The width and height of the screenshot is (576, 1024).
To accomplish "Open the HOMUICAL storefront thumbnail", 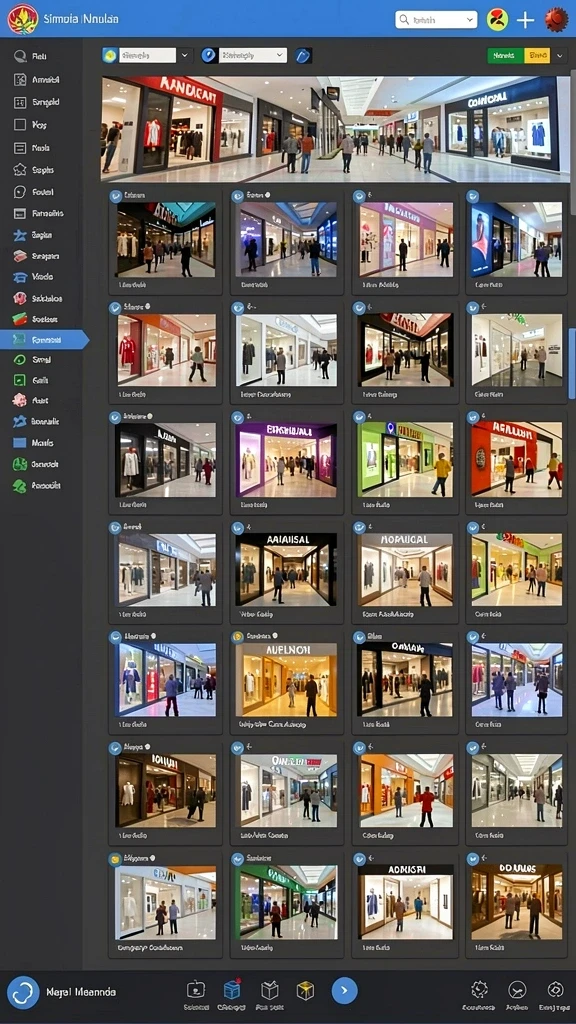I will (x=406, y=569).
